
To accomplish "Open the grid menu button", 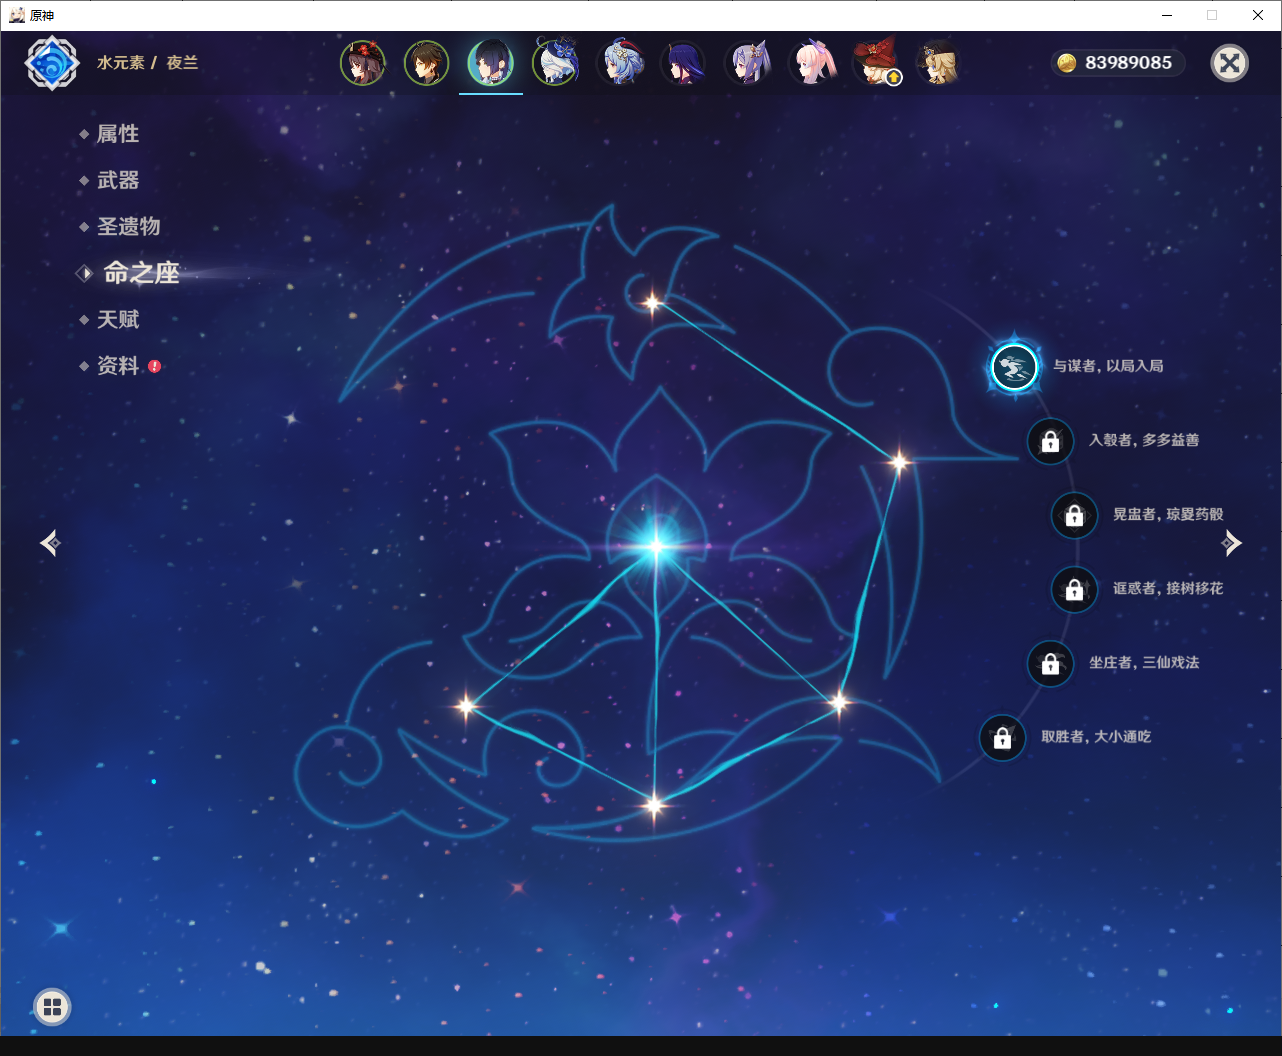I will (52, 1007).
